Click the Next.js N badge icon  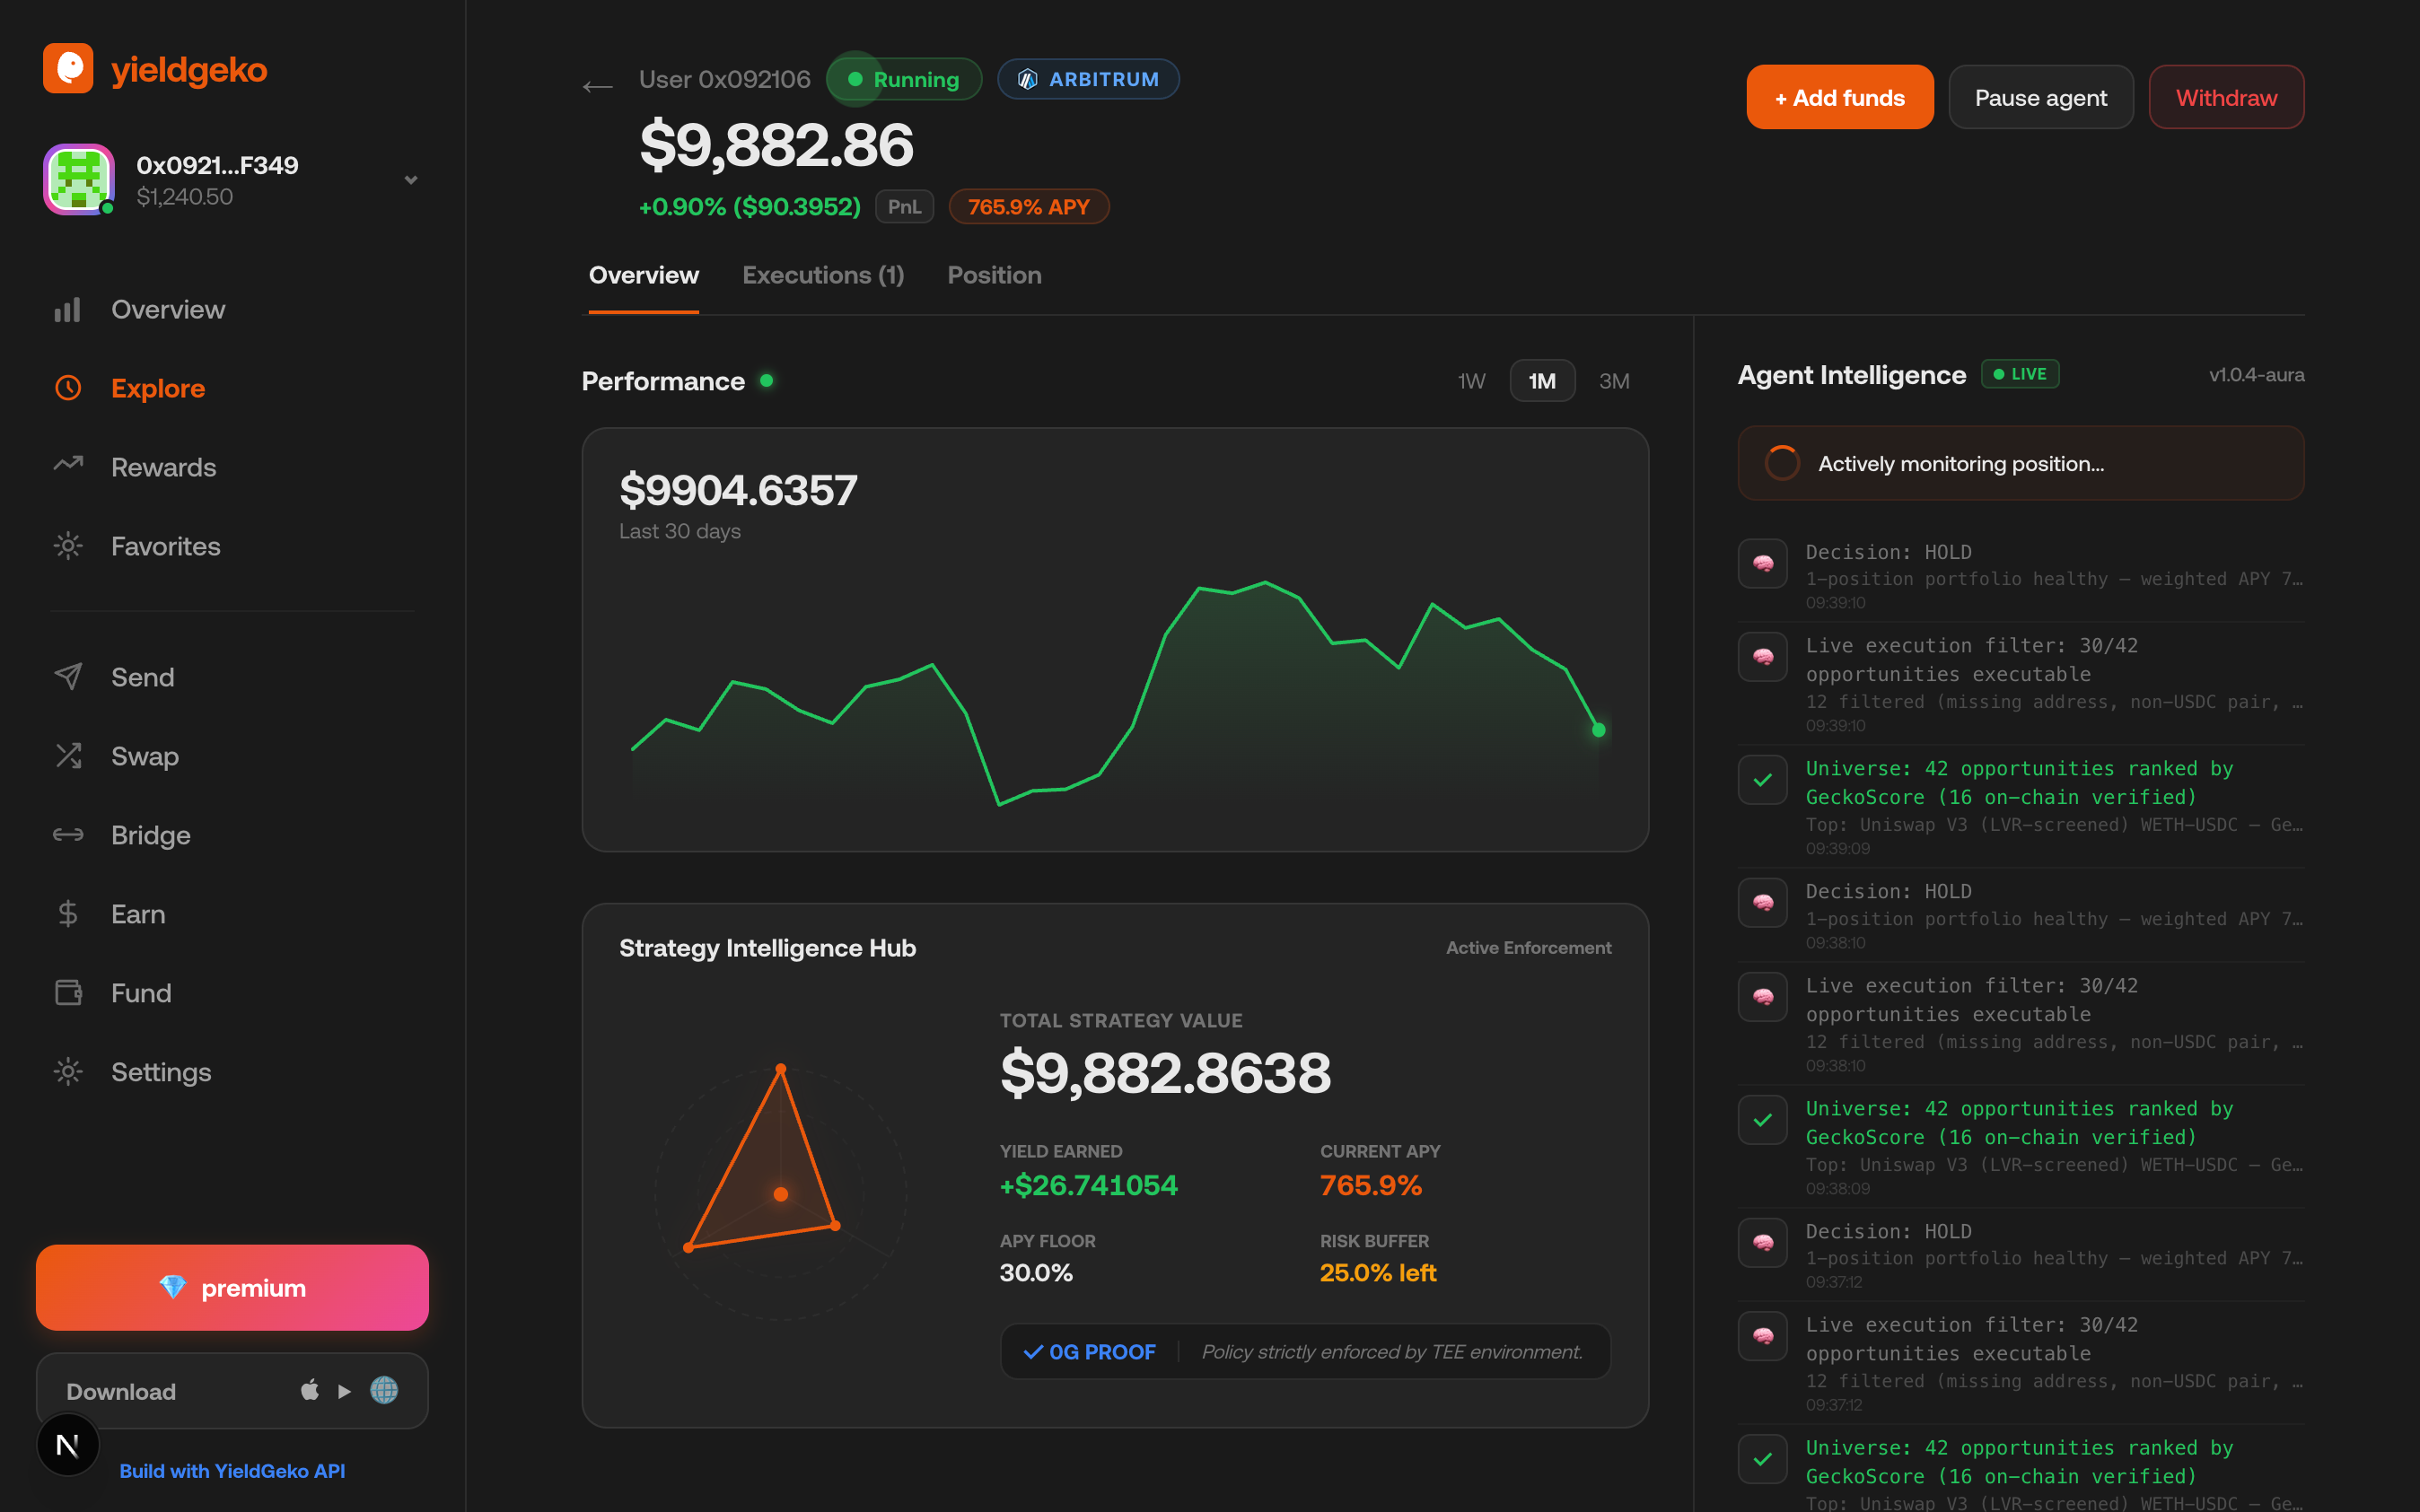coord(68,1445)
